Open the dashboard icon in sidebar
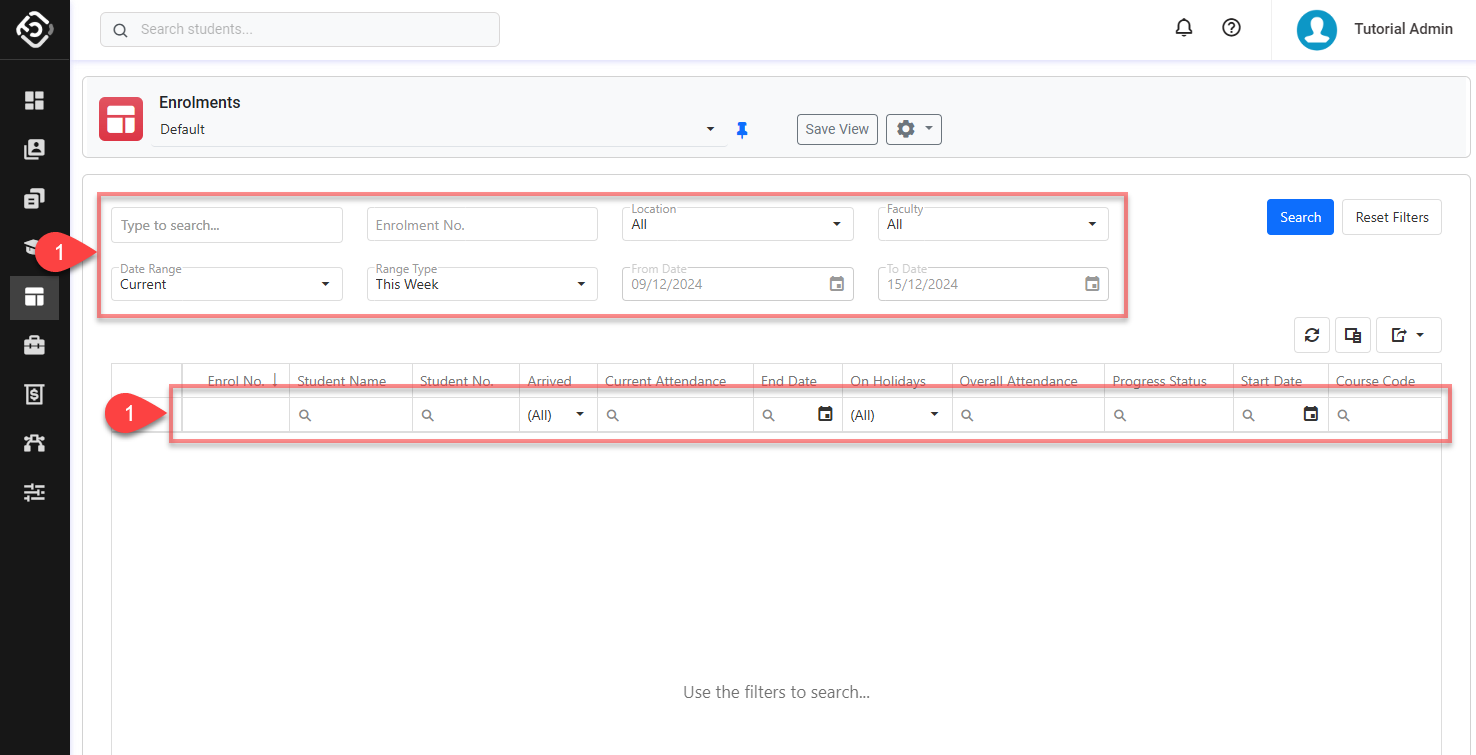The width and height of the screenshot is (1476, 755). point(35,100)
